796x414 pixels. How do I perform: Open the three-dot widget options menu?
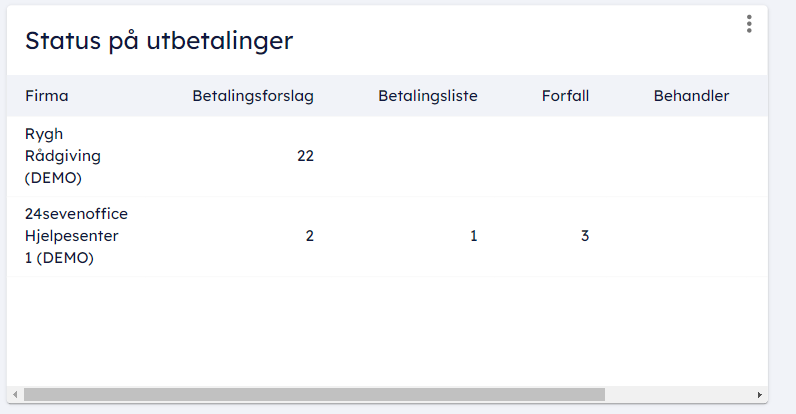point(749,24)
